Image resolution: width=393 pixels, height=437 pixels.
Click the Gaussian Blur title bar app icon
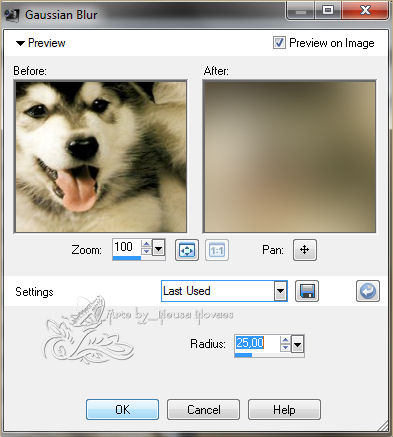pyautogui.click(x=12, y=15)
